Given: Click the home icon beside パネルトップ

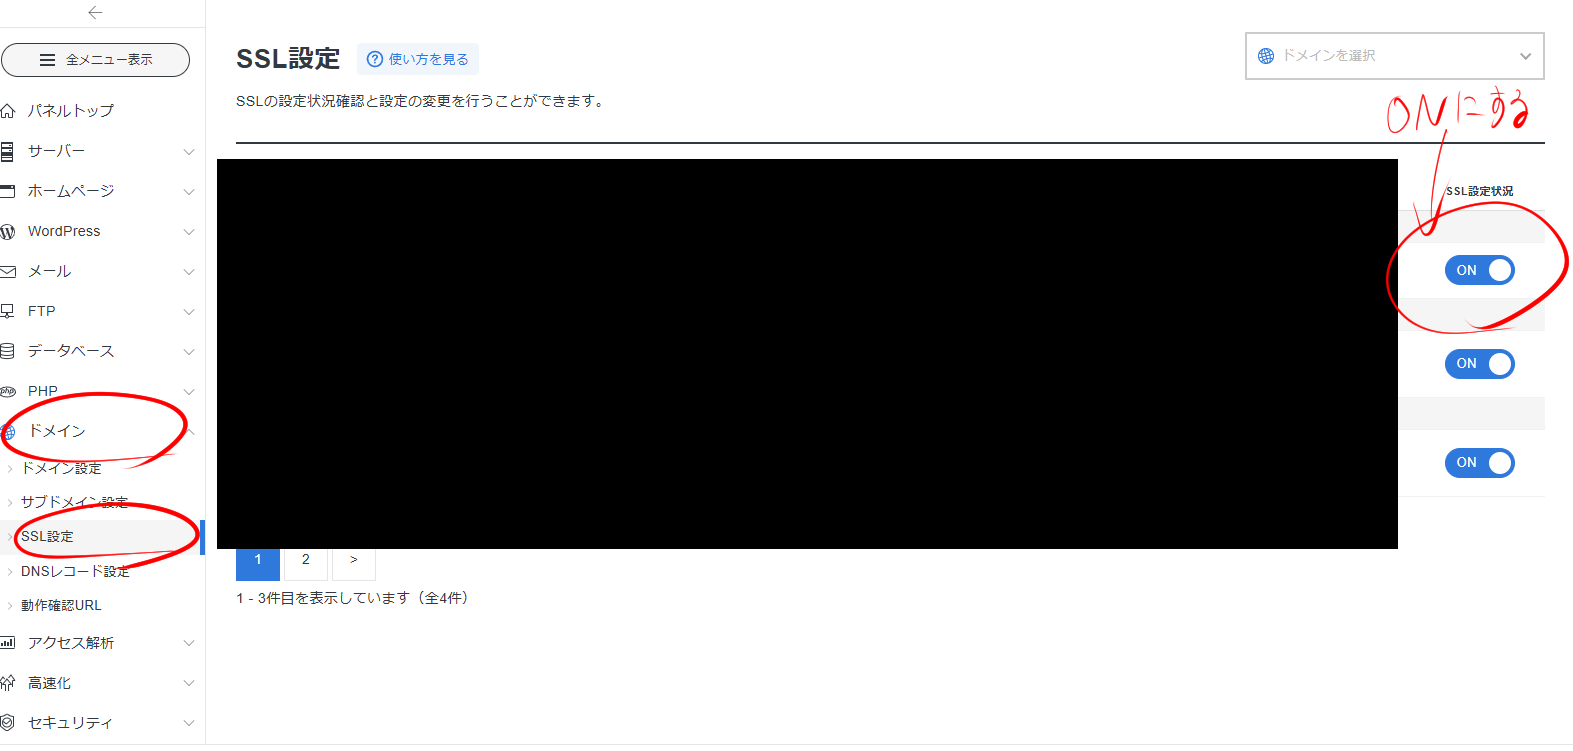Looking at the screenshot, I should pos(7,110).
